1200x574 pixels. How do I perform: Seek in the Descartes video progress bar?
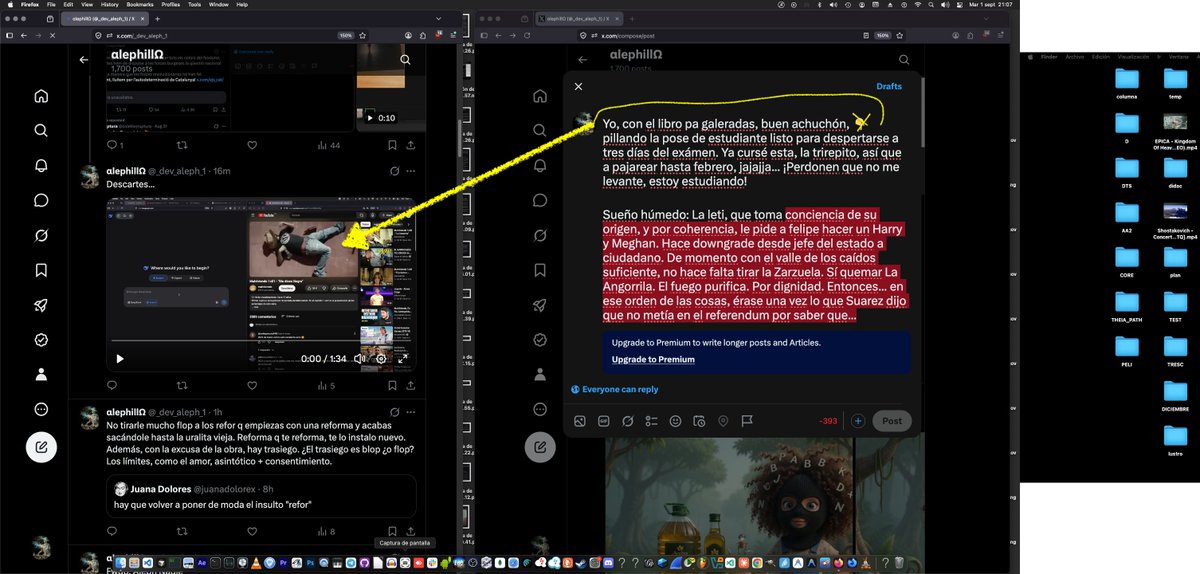(x=261, y=342)
